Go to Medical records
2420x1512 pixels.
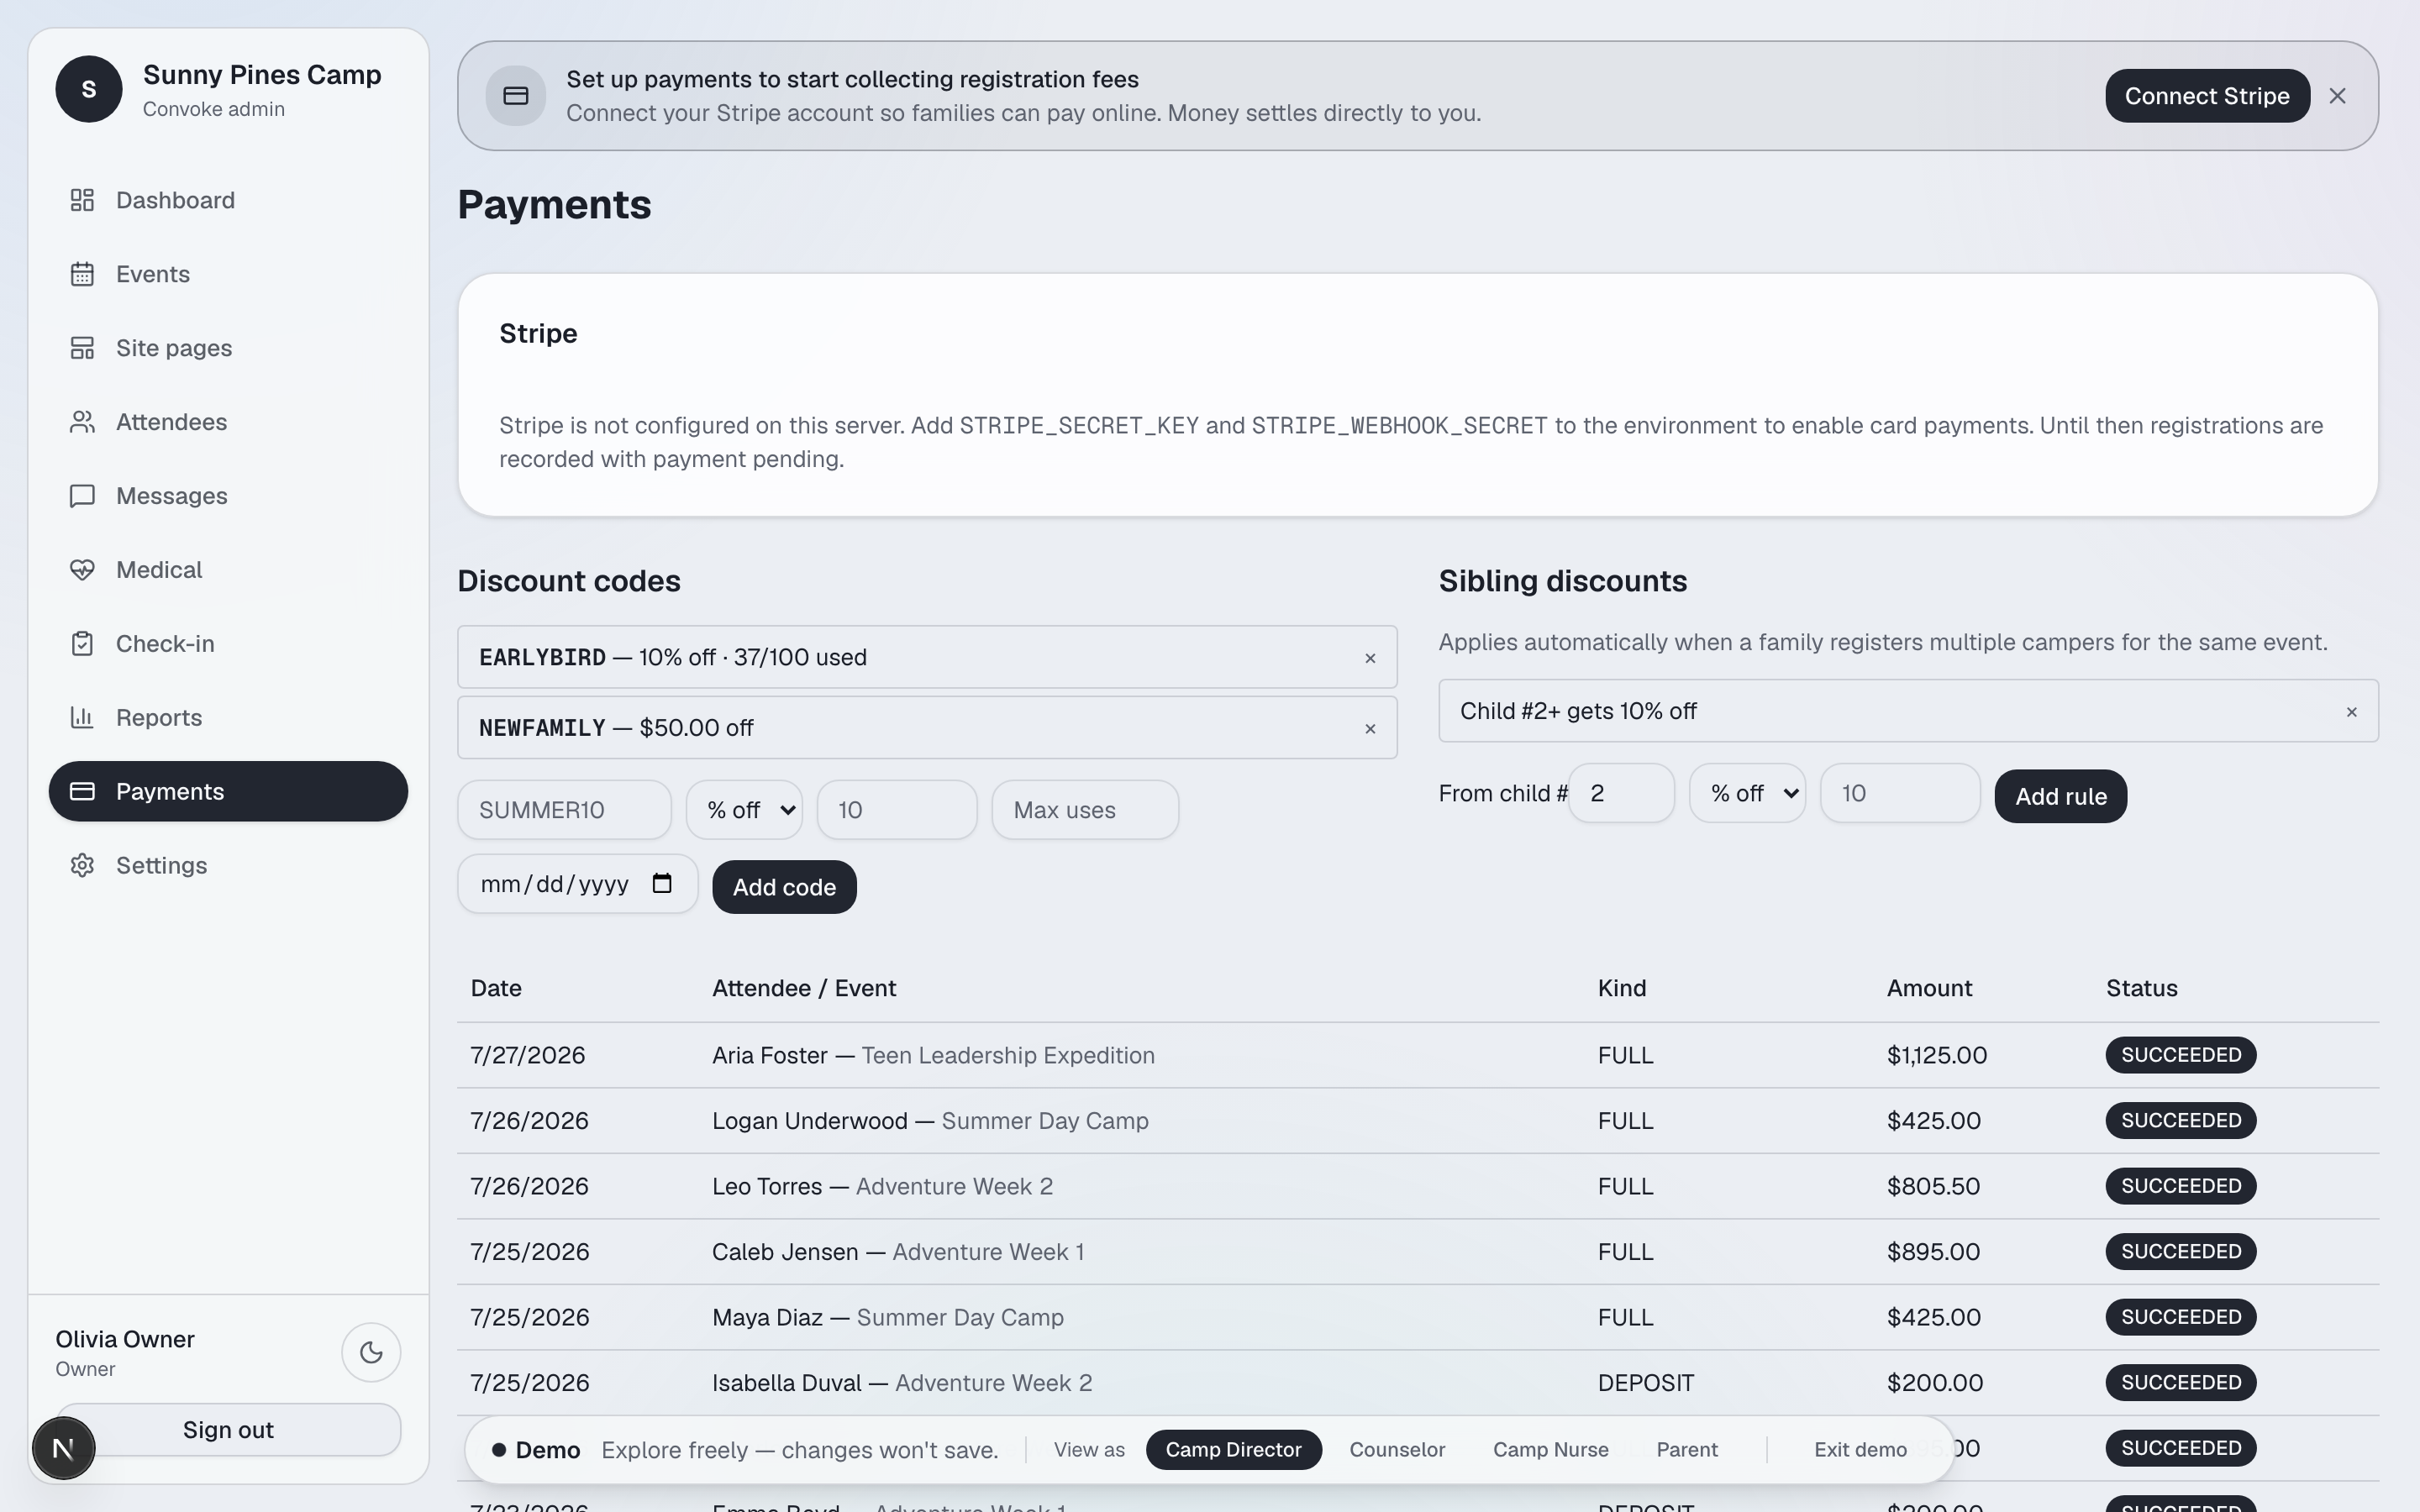pyautogui.click(x=228, y=570)
